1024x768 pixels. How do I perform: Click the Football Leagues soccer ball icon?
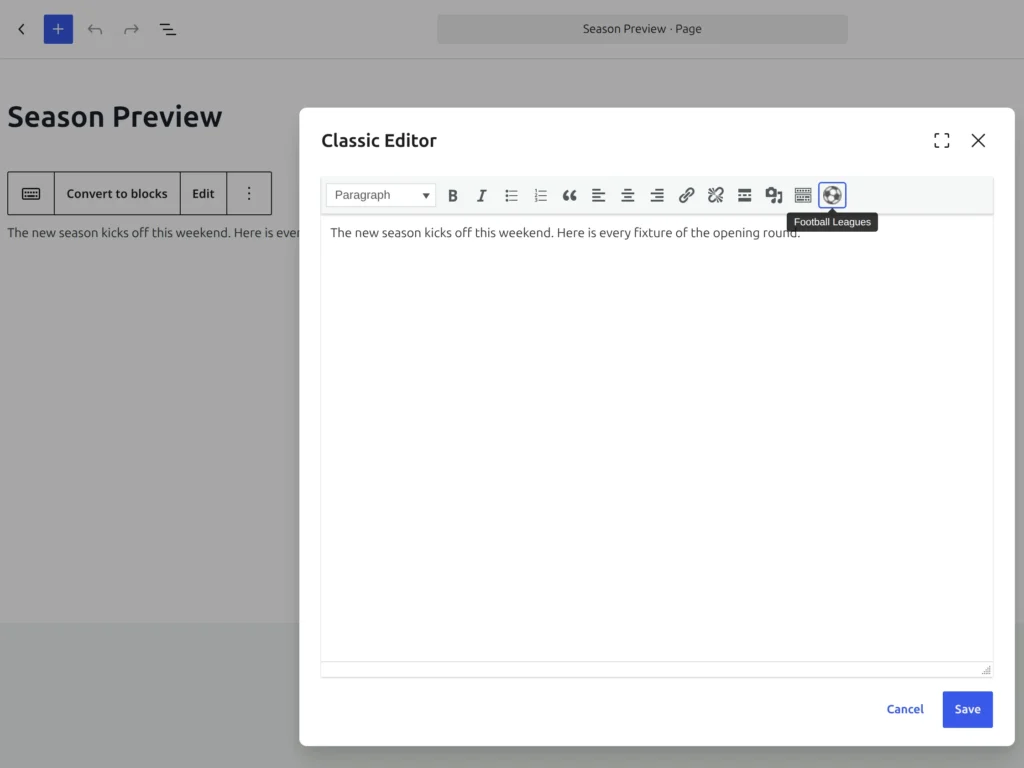pos(832,195)
